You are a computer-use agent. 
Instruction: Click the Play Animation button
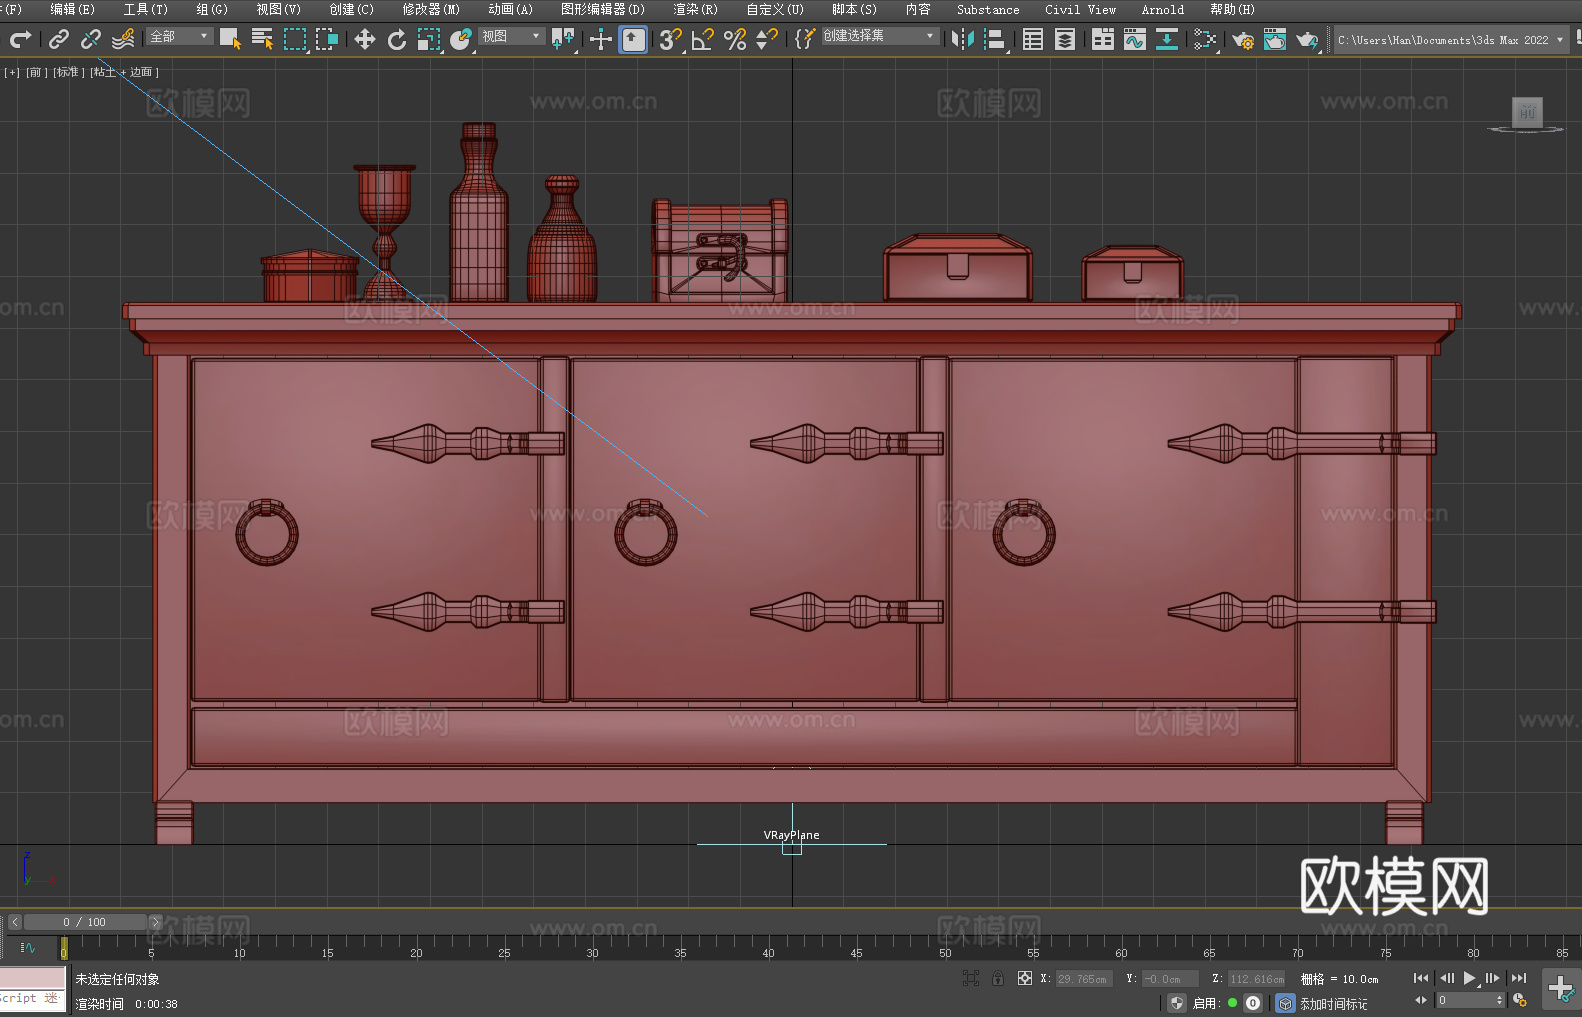pyautogui.click(x=1470, y=978)
